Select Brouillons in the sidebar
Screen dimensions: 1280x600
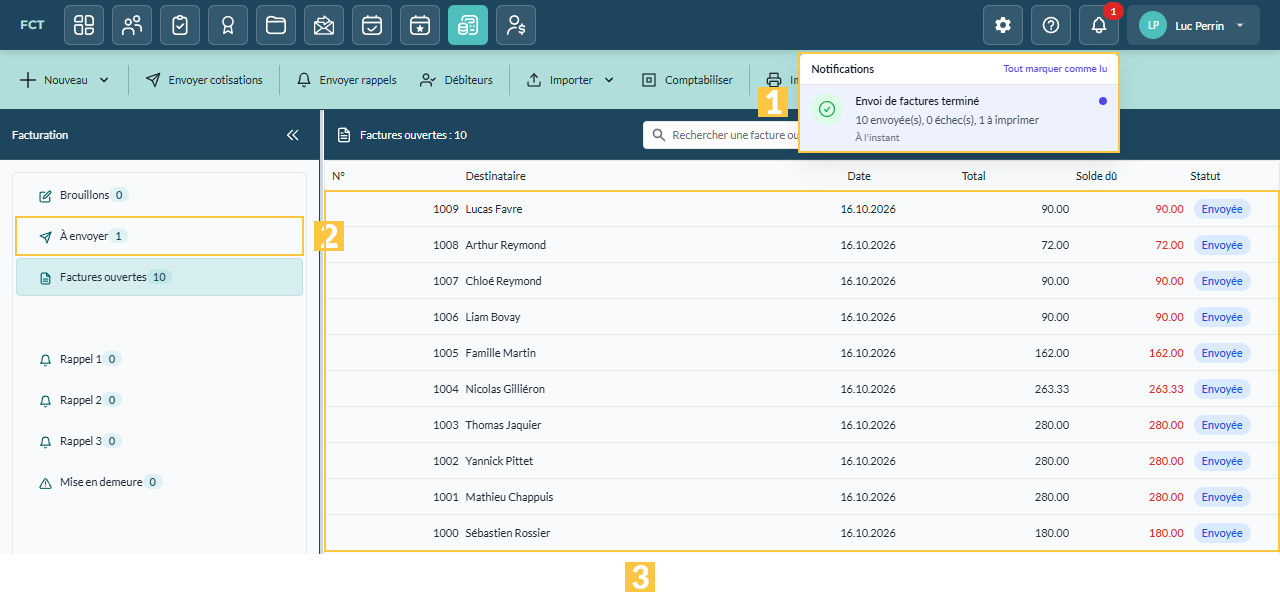pos(159,195)
